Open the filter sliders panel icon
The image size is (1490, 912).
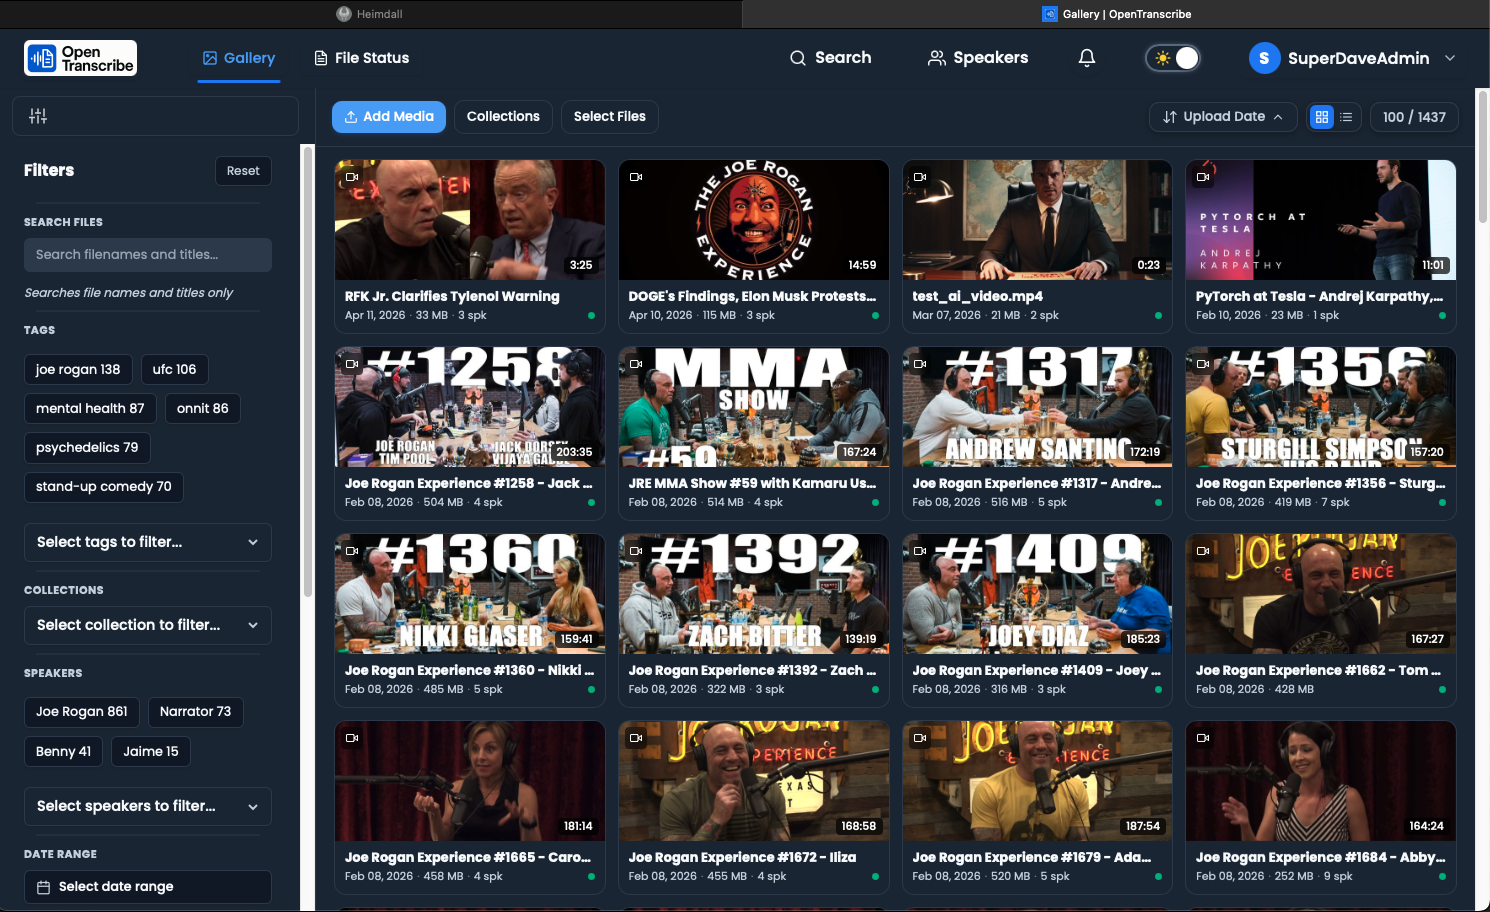[38, 116]
